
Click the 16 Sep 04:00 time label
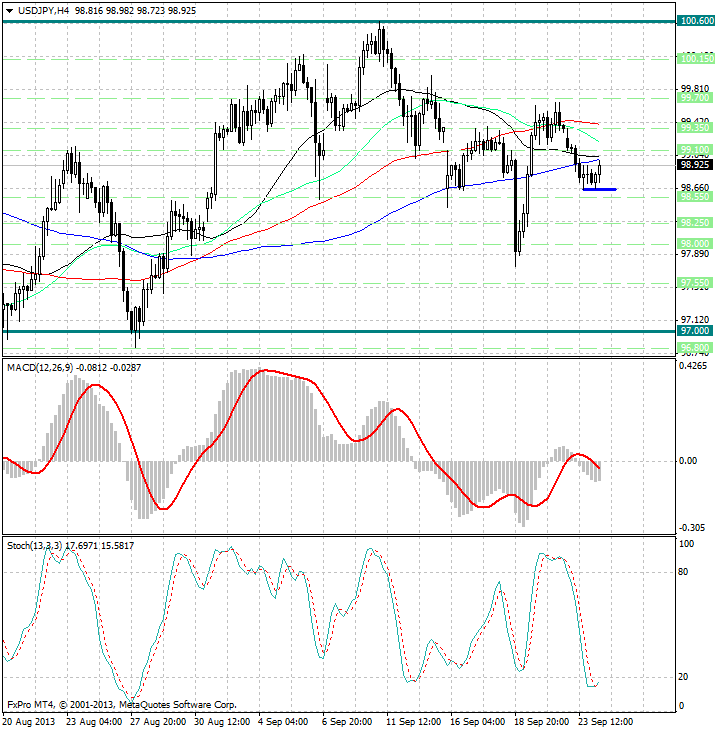click(478, 722)
